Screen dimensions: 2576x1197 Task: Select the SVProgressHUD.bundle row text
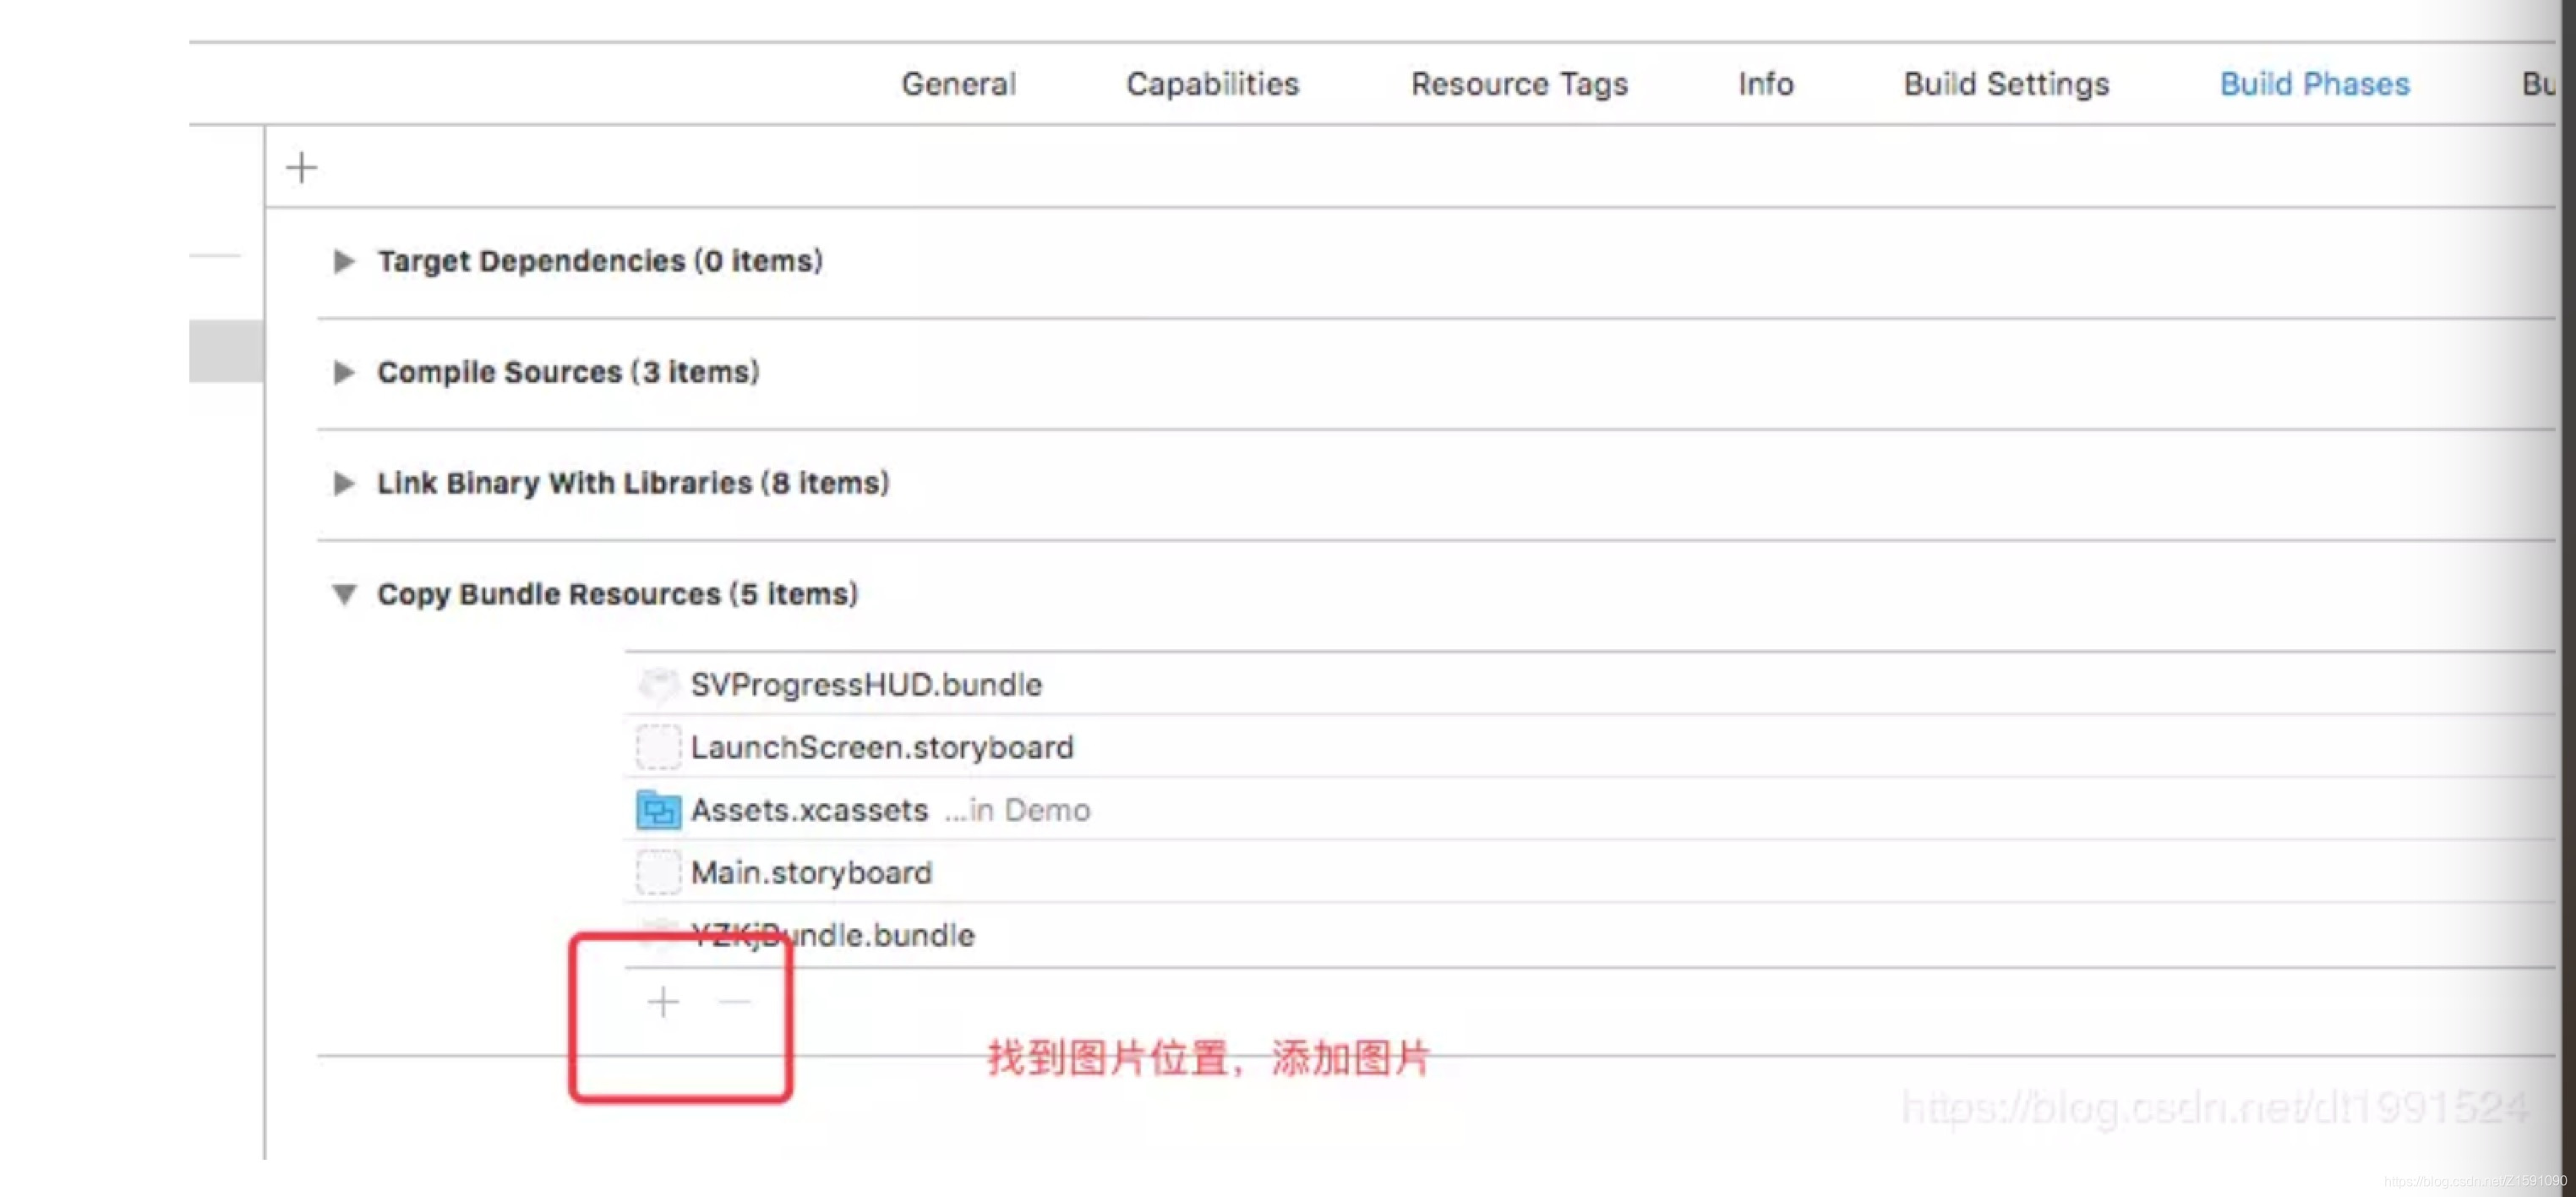pyautogui.click(x=866, y=685)
